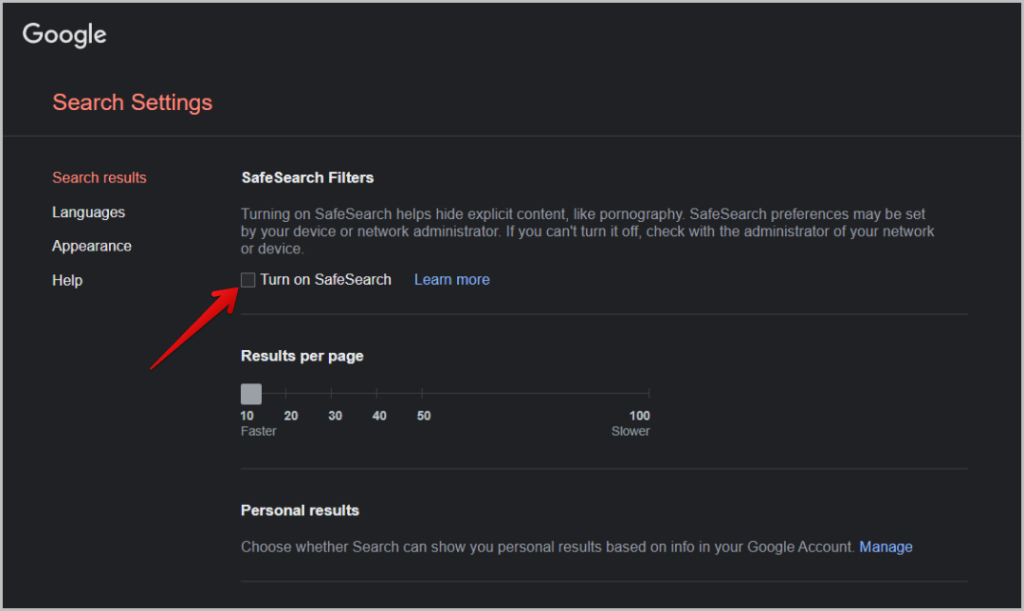Open the Languages settings section
The image size is (1024, 611).
[x=88, y=212]
